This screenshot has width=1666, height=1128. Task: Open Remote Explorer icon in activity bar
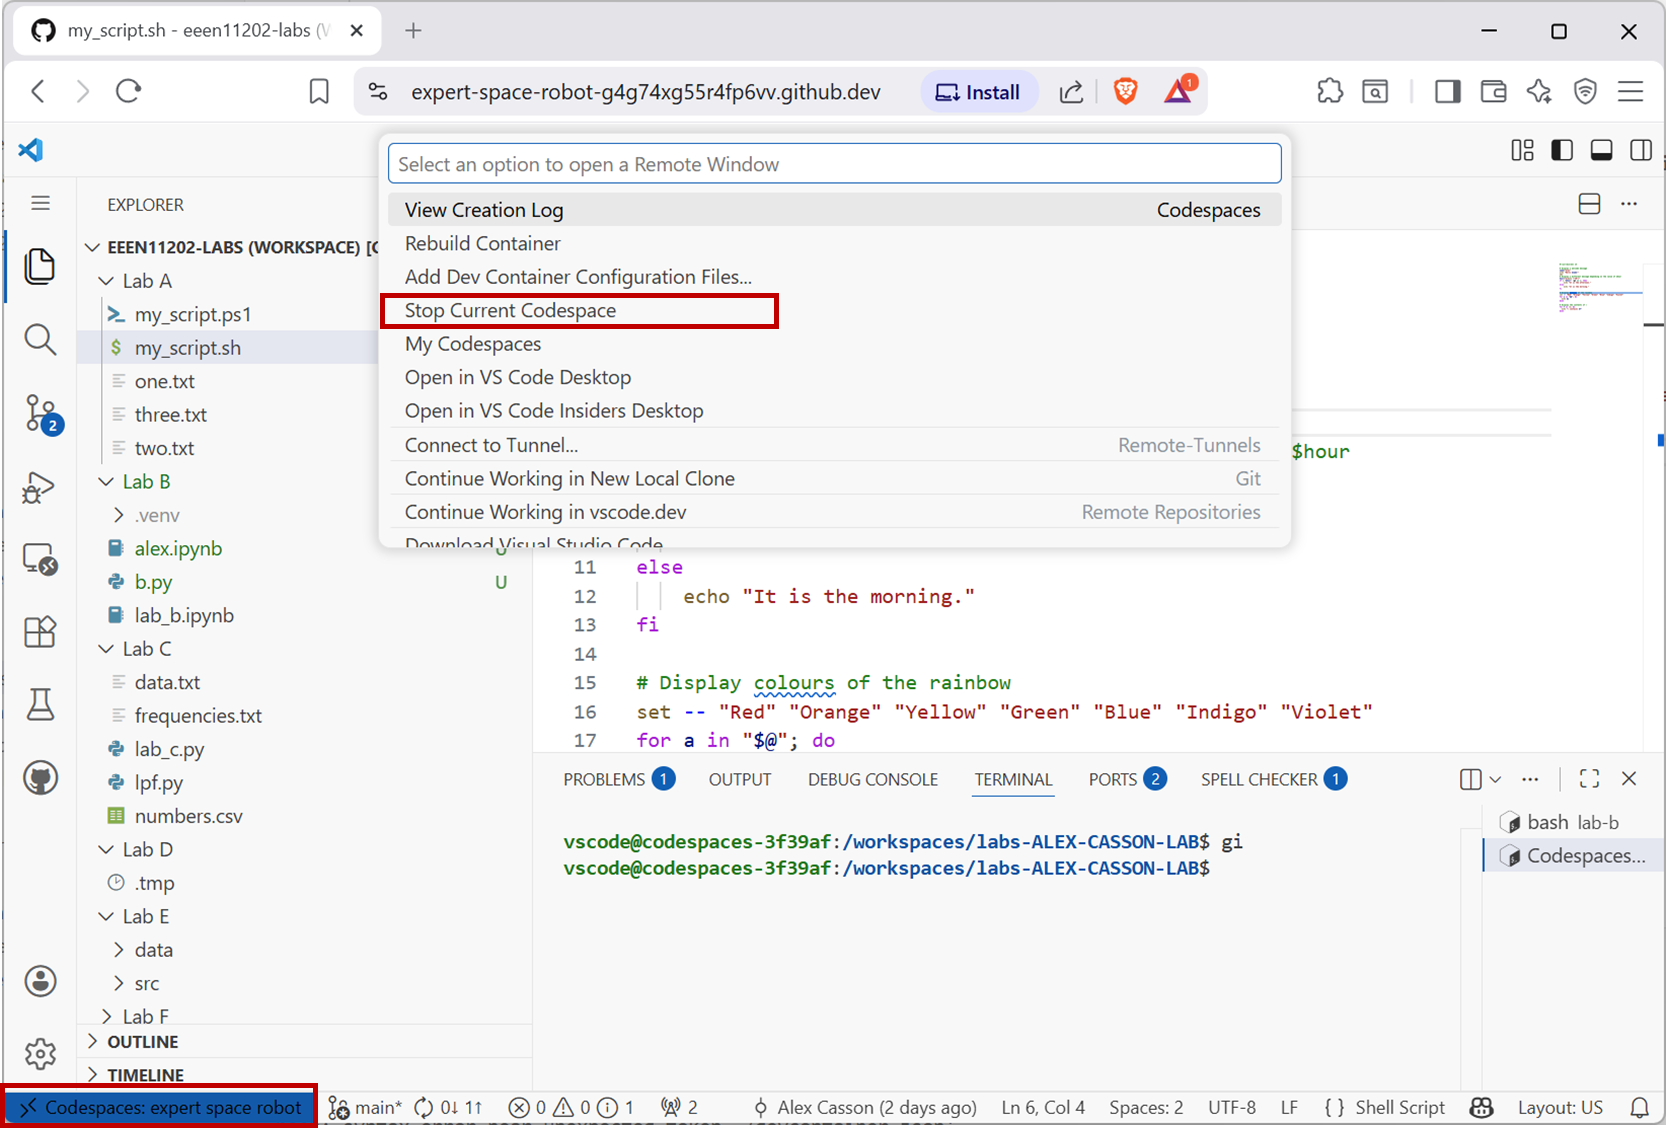(40, 559)
